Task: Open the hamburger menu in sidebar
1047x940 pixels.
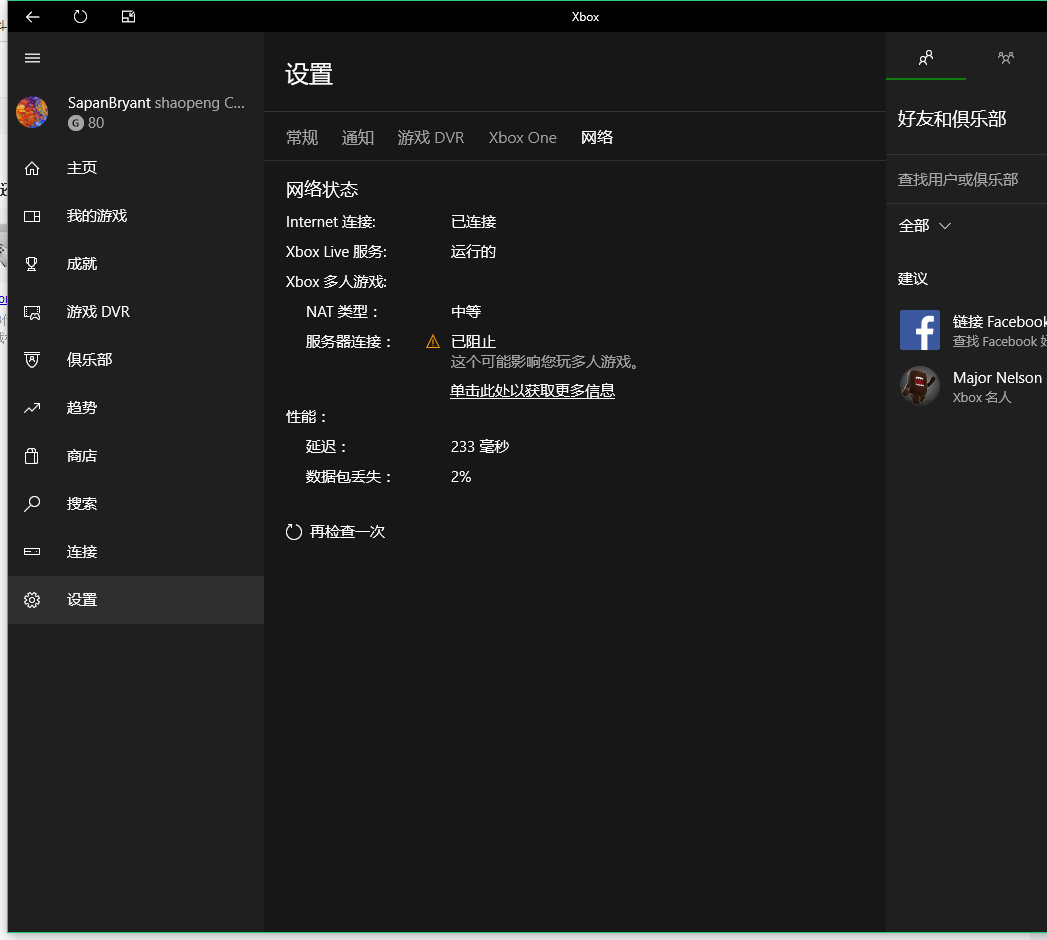Action: point(32,58)
